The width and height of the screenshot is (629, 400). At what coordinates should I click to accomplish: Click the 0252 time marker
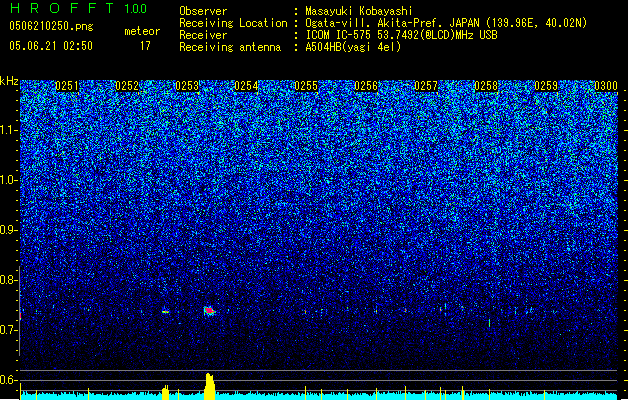tap(127, 86)
